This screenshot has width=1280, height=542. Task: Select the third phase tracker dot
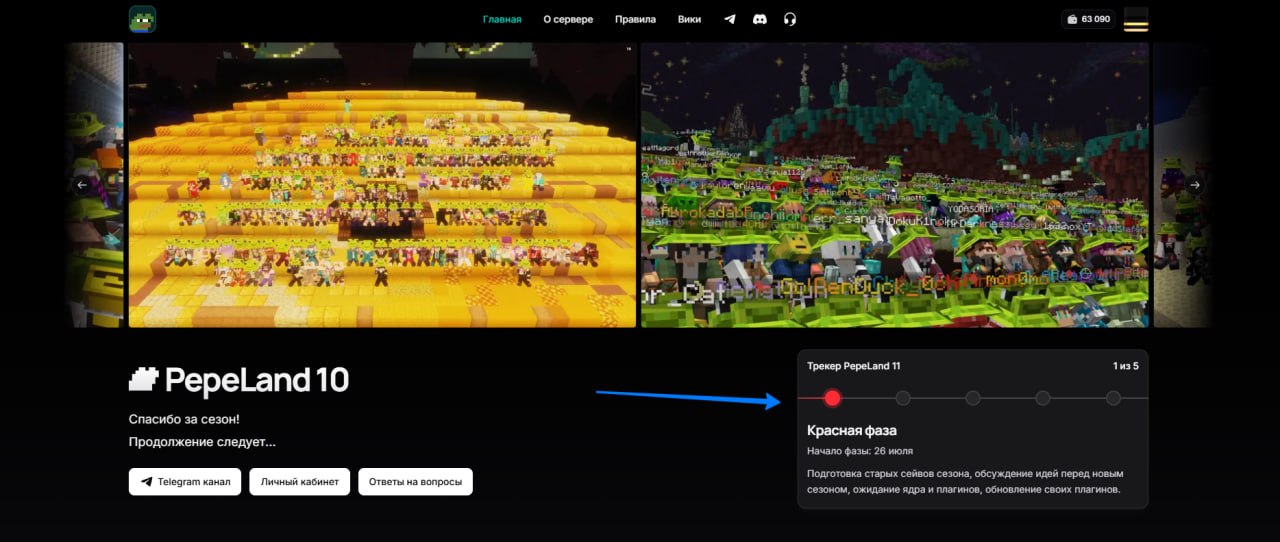coord(973,398)
